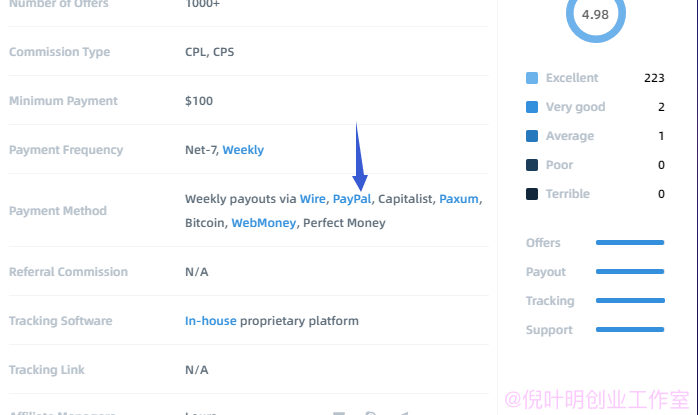Click the Poor rating dark square
This screenshot has width=698, height=415.
tap(532, 165)
